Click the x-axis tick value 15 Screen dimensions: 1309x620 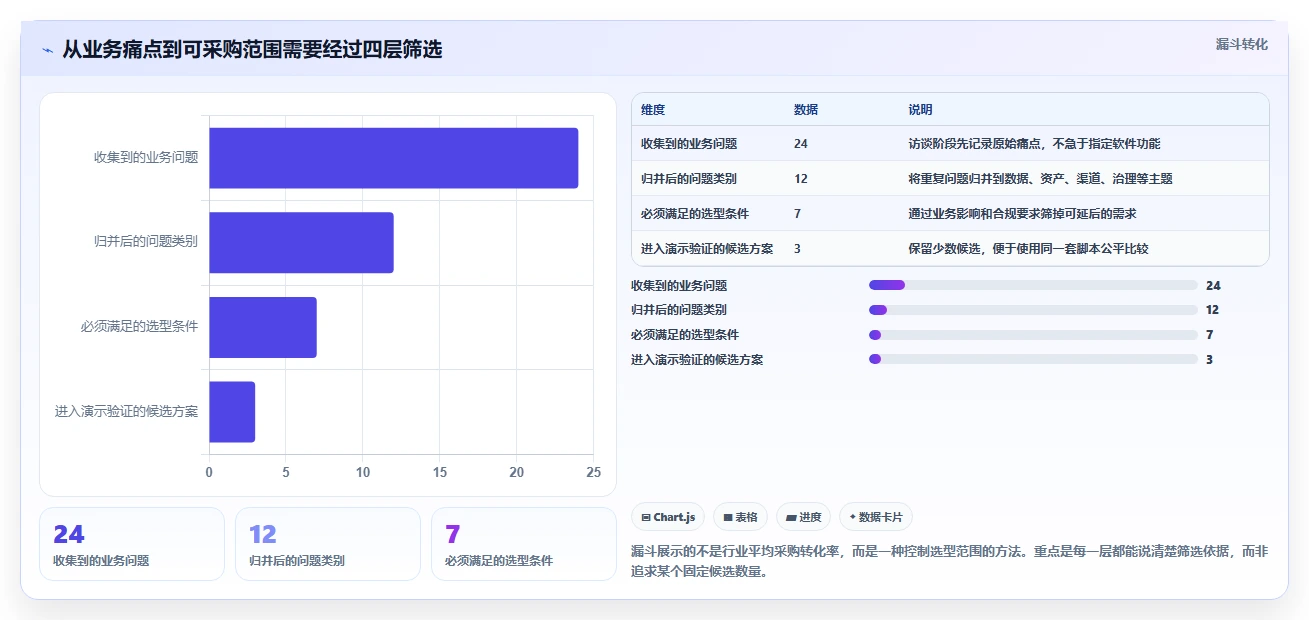coord(440,472)
